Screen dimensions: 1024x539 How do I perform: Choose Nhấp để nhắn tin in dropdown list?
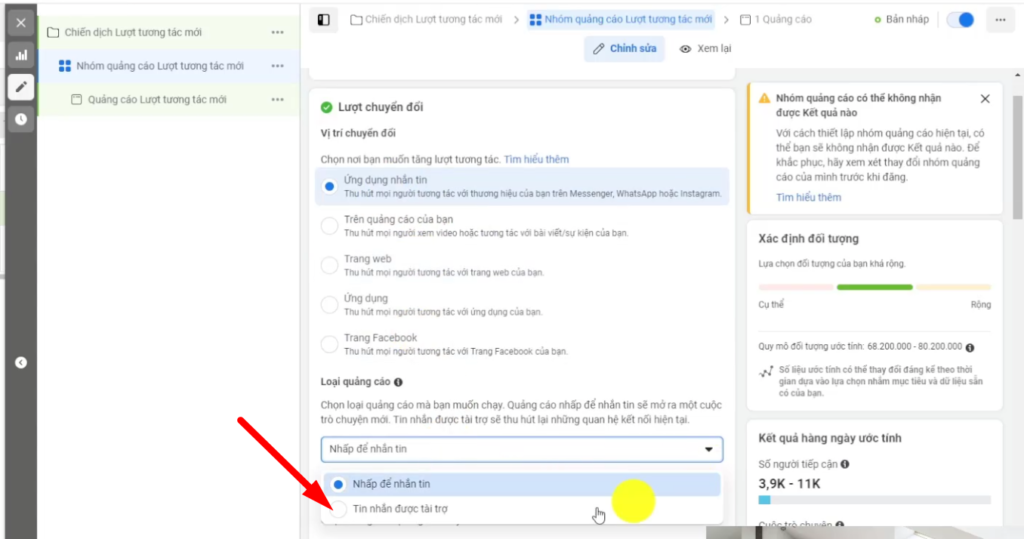[522, 484]
